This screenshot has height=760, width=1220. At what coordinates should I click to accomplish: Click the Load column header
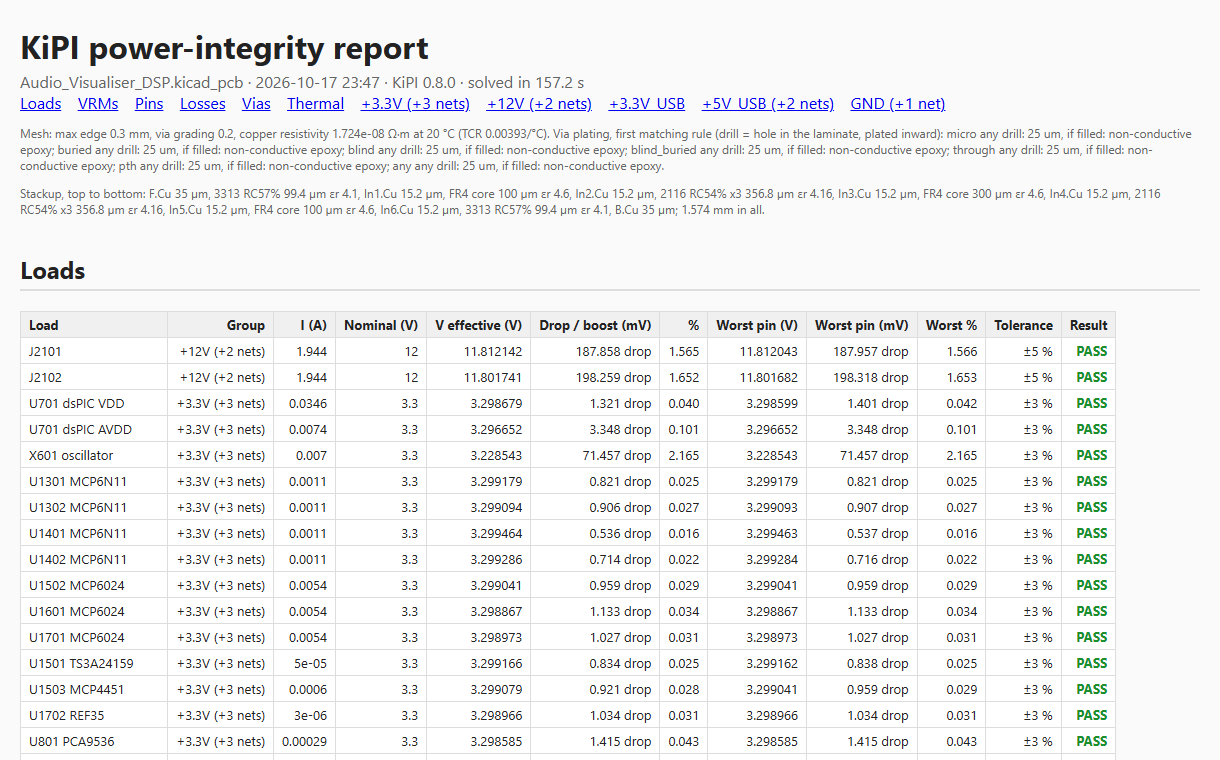pos(94,325)
